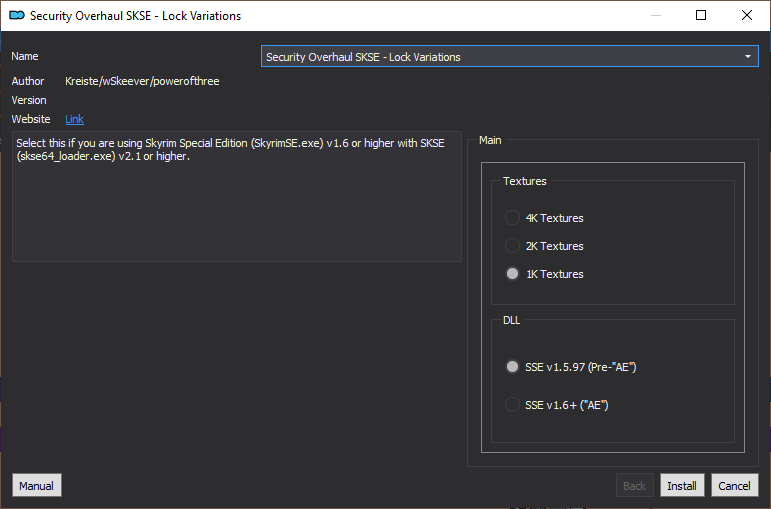Click the DLL group label
Image resolution: width=771 pixels, height=509 pixels.
point(511,320)
